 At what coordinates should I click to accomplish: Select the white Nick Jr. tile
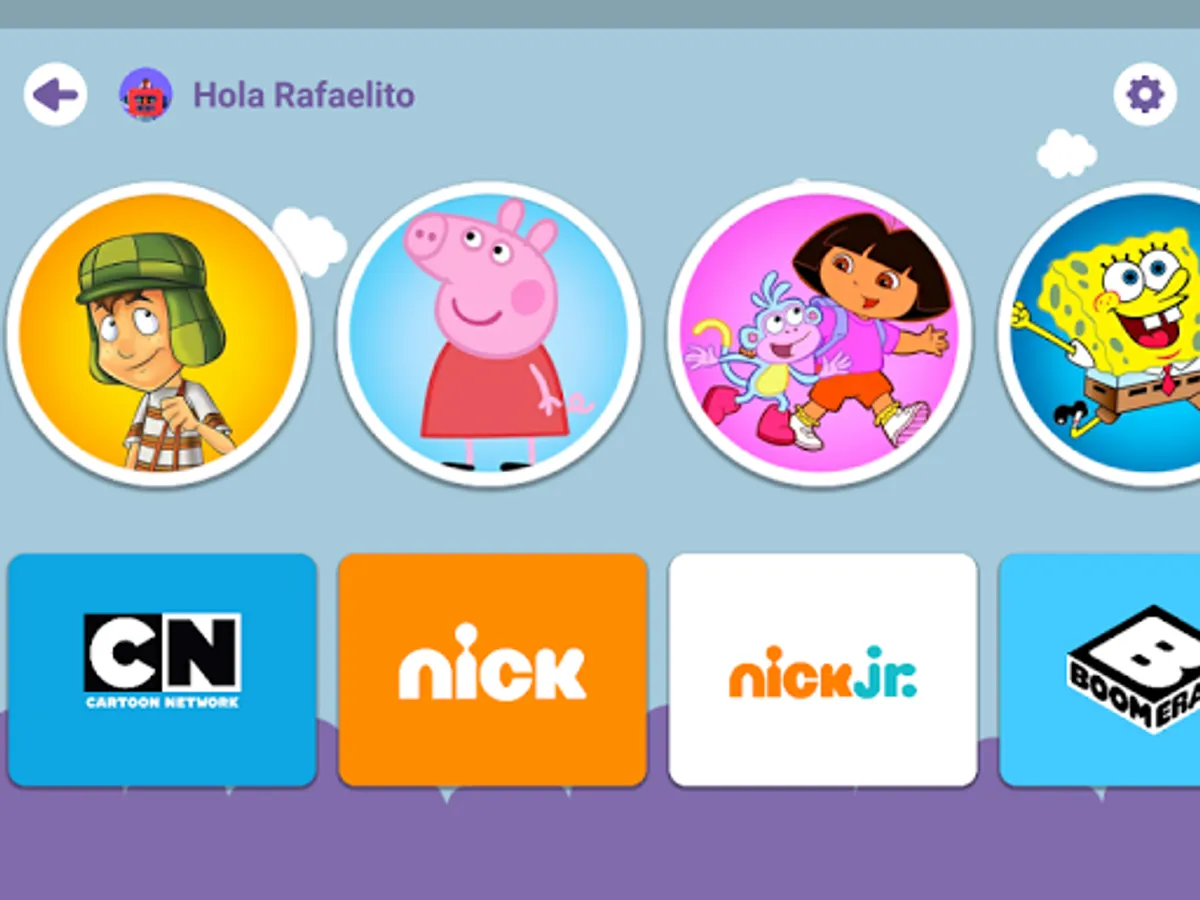click(x=823, y=670)
